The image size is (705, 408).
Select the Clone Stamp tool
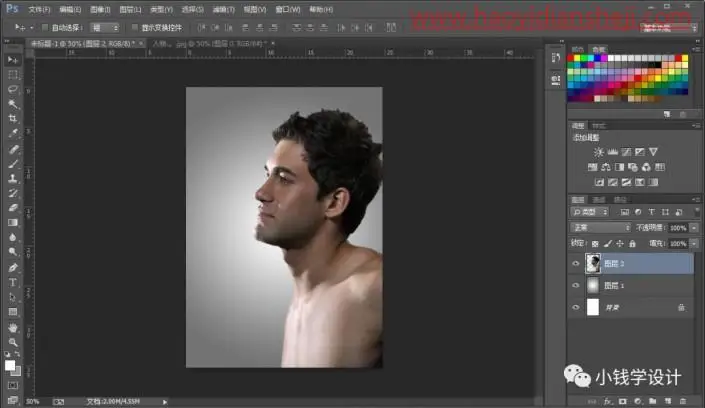13,179
